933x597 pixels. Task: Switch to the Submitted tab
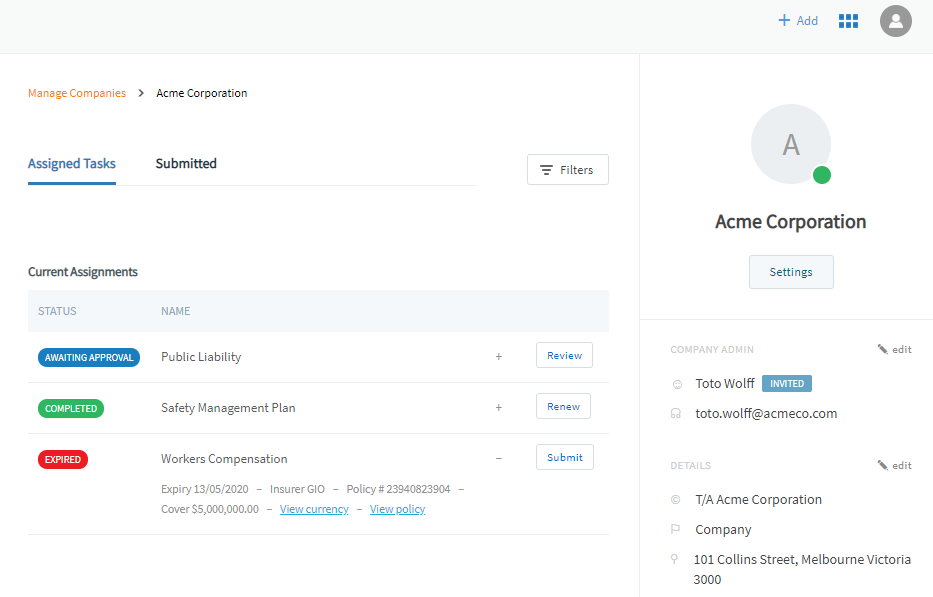186,164
